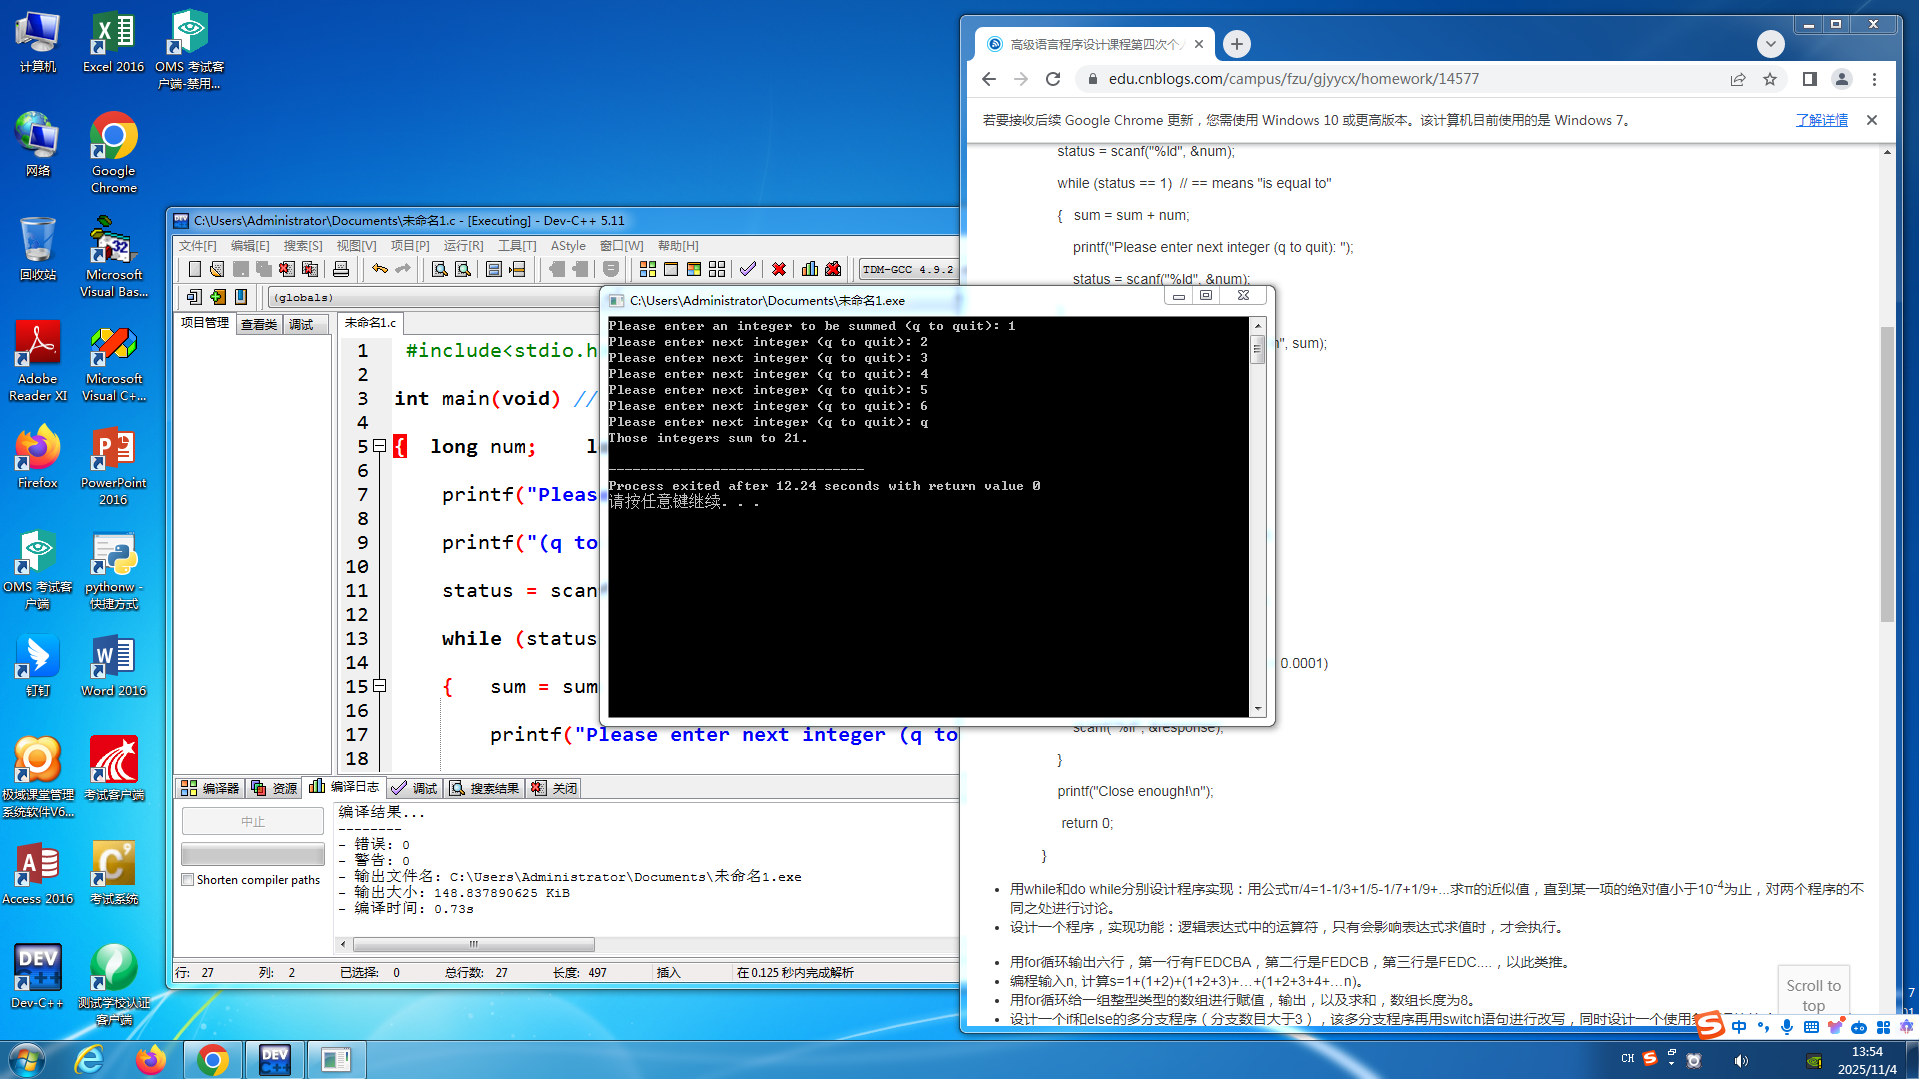Click the Open file icon in Dev-C++ toolbar

[x=217, y=269]
